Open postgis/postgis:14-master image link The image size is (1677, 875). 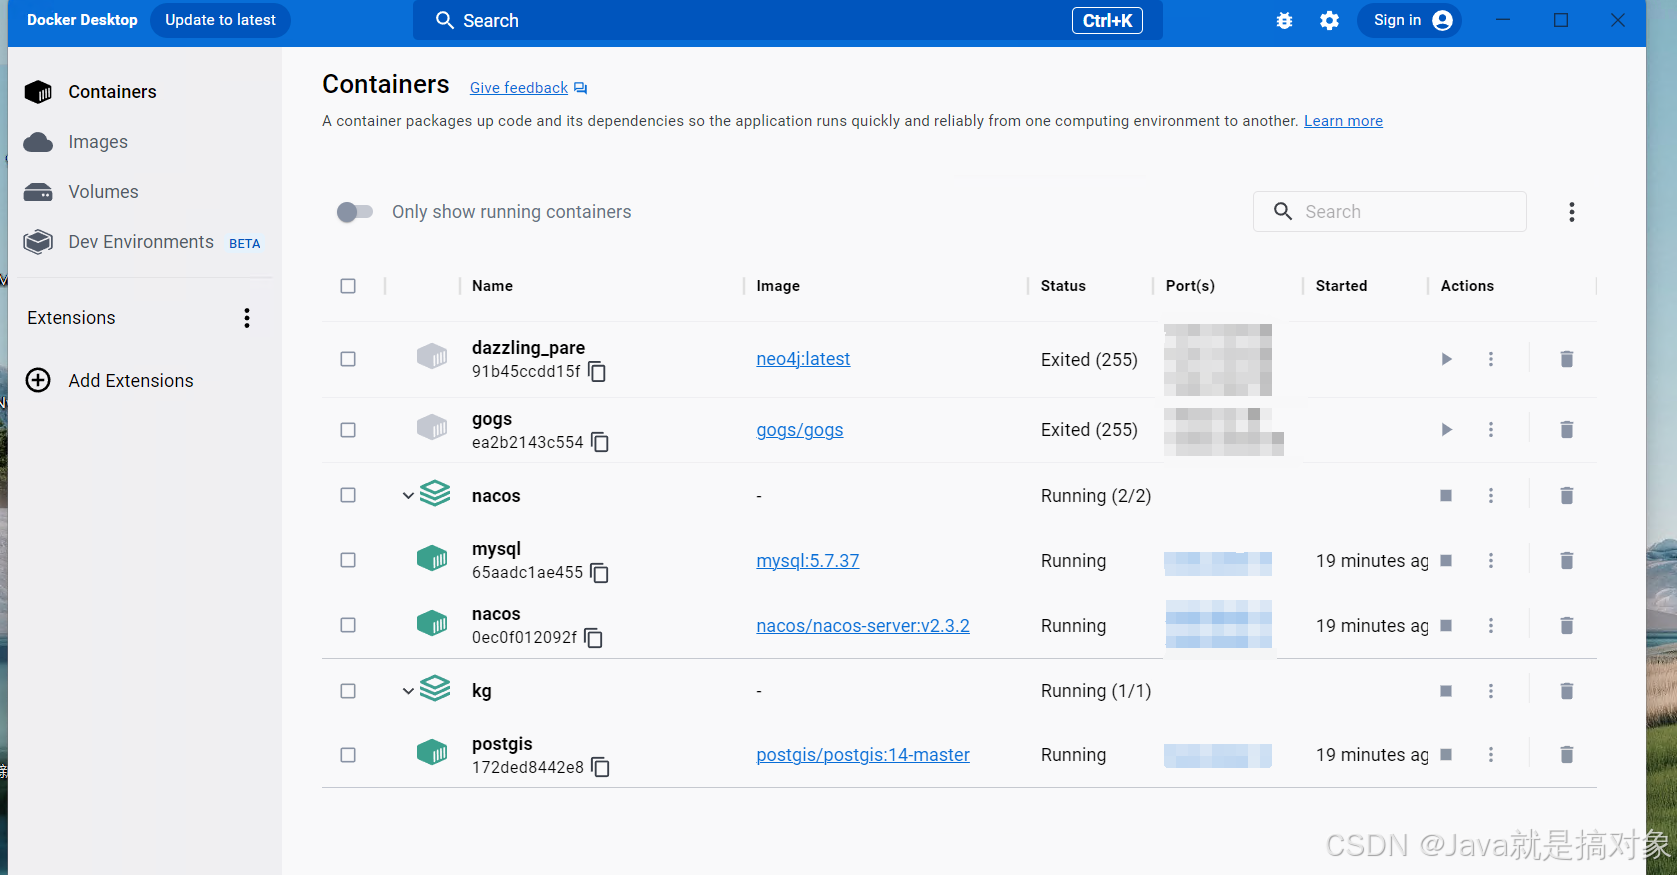click(x=863, y=755)
